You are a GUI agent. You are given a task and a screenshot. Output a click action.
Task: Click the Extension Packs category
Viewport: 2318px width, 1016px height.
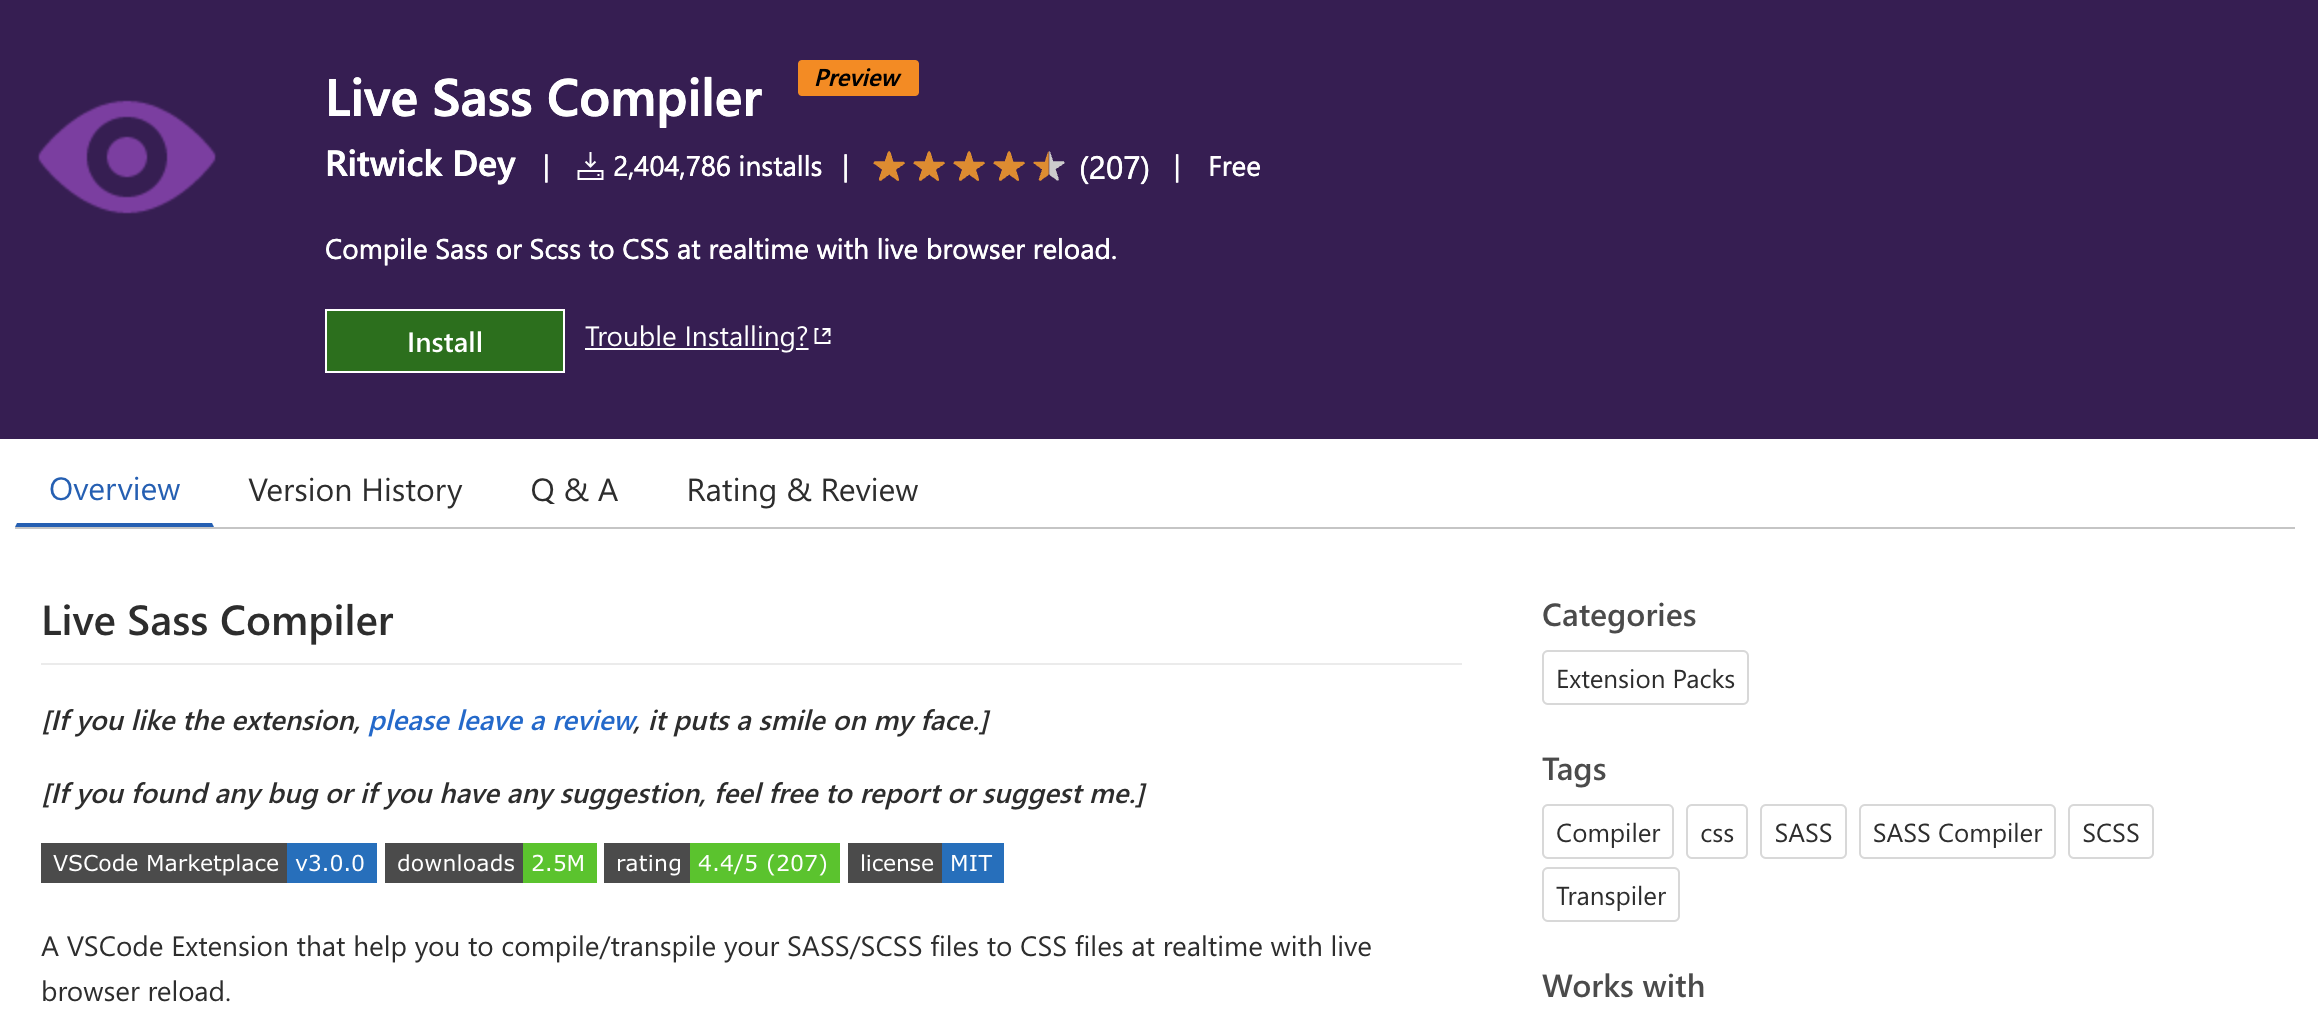pos(1644,679)
